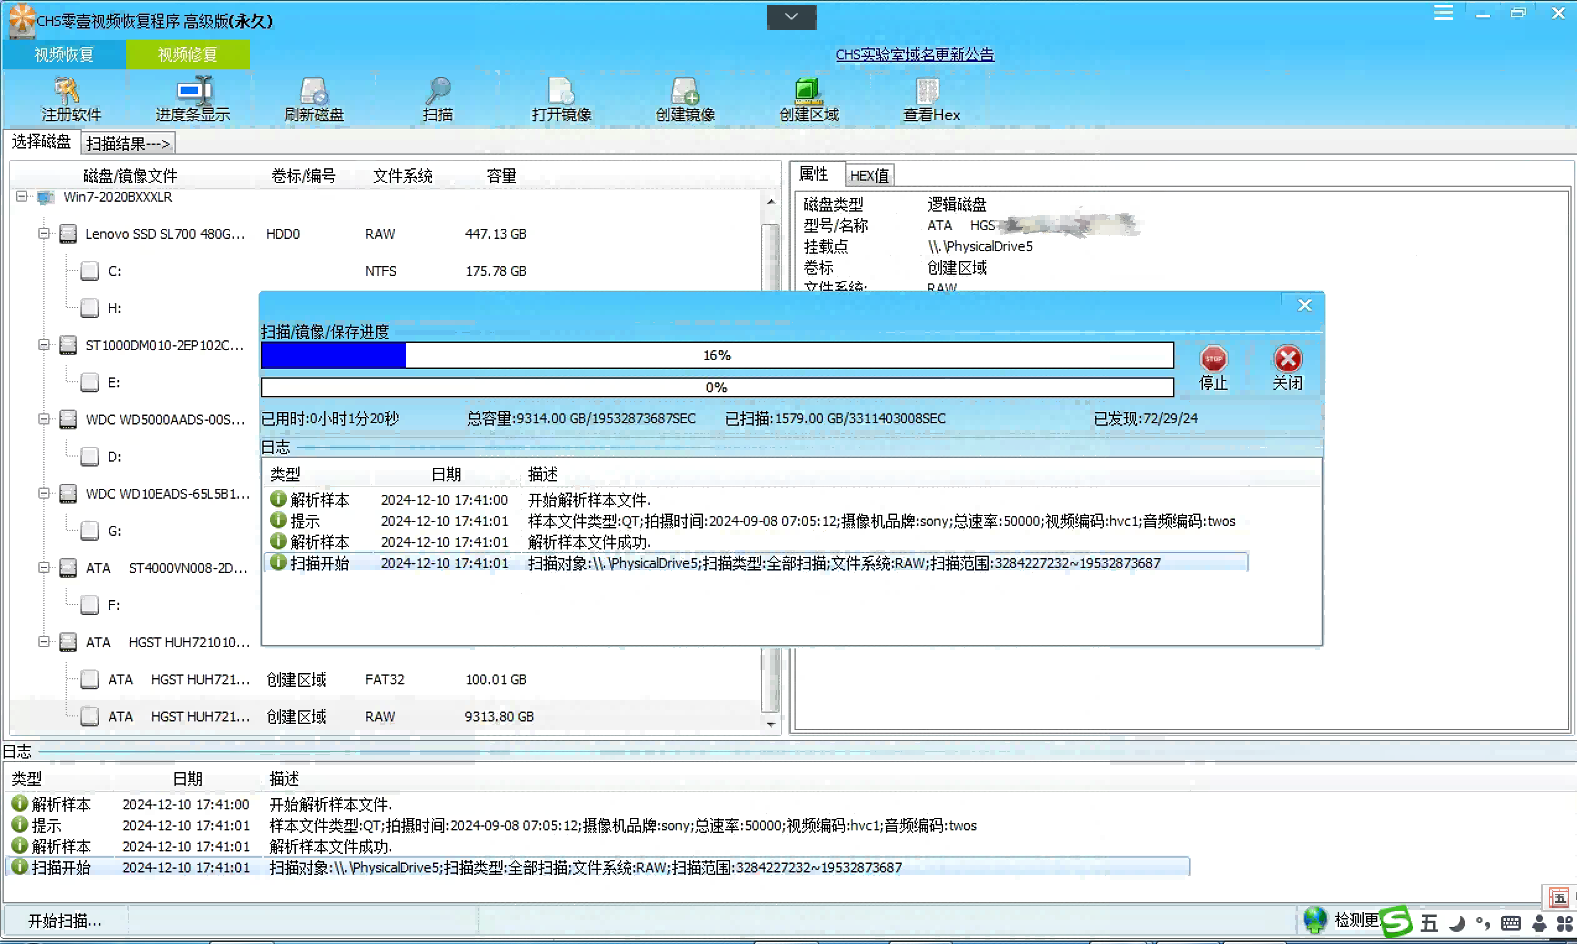
Task: Select the 选择磁盘 tab
Action: [x=41, y=143]
